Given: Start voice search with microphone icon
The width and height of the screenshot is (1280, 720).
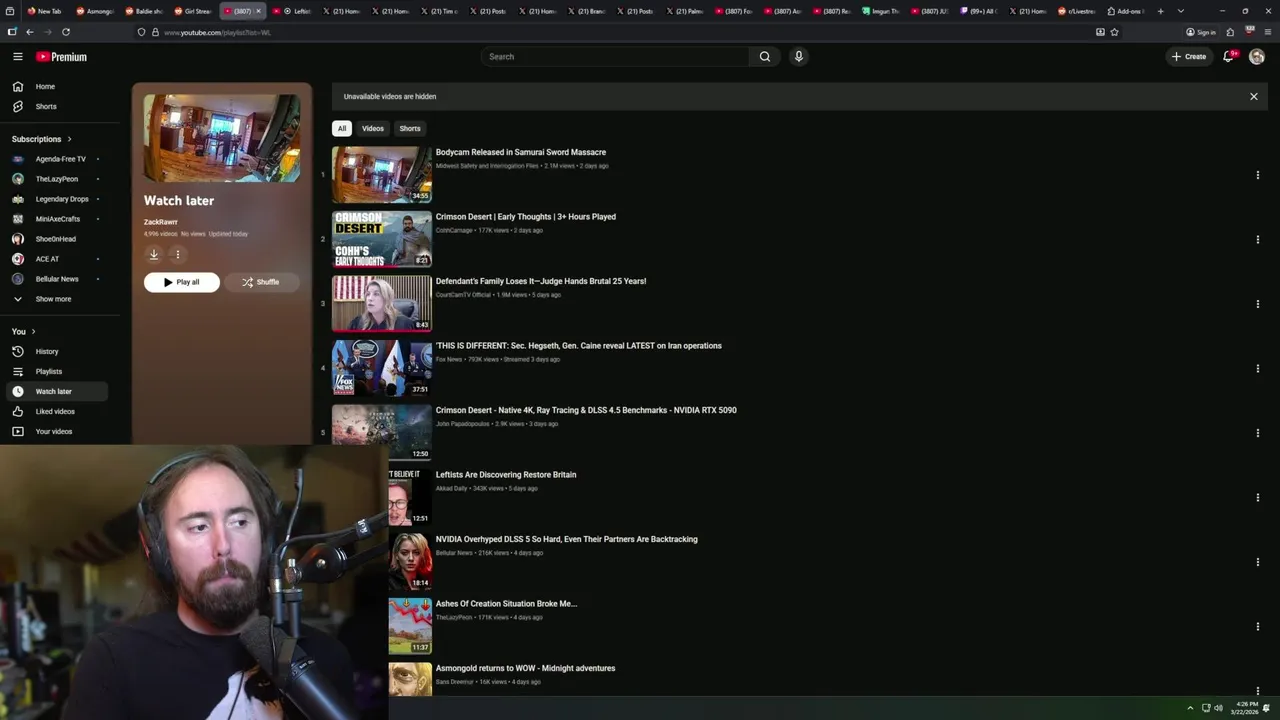Looking at the screenshot, I should (x=799, y=57).
